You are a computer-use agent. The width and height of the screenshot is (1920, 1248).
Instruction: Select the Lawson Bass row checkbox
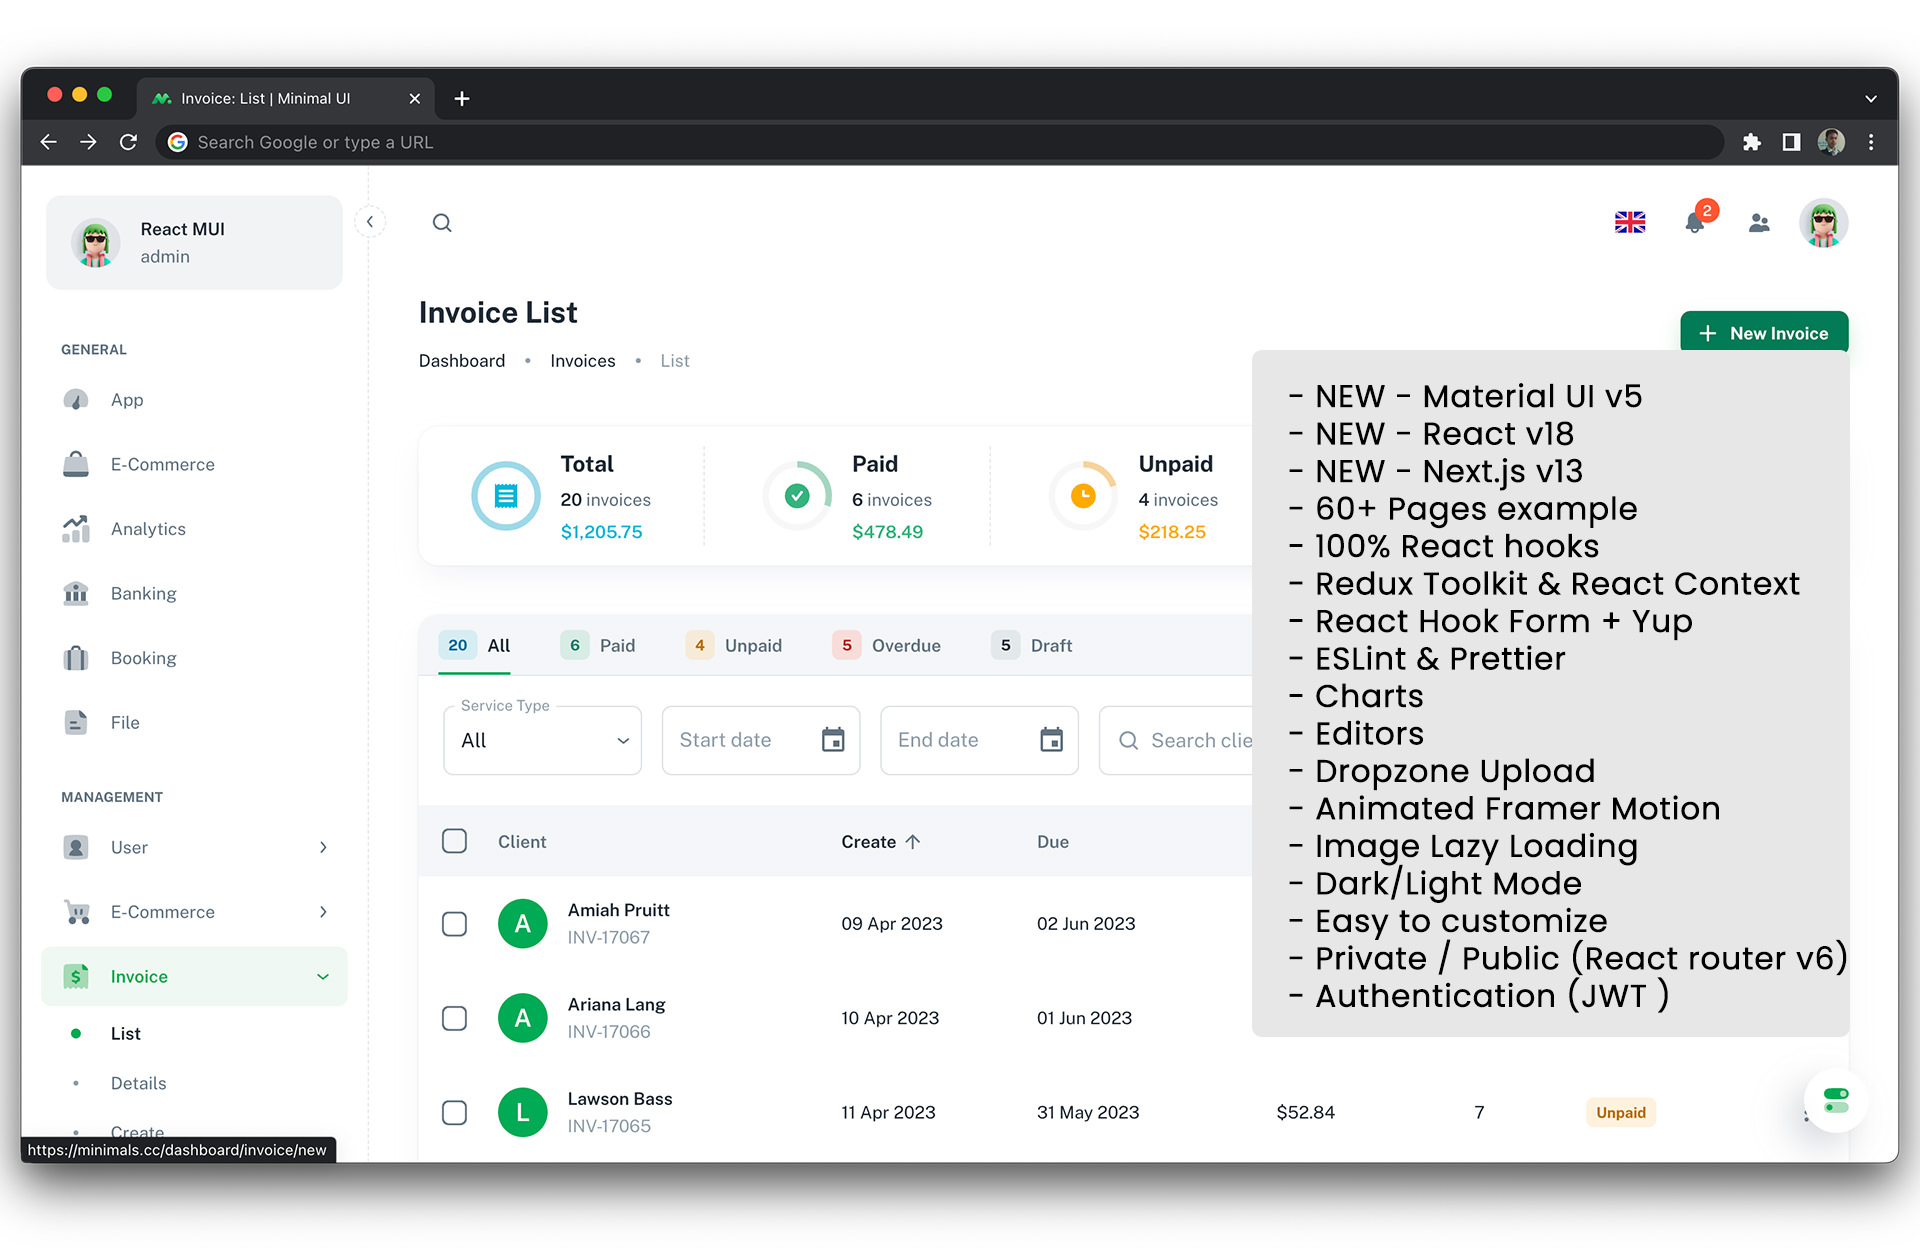tap(454, 1112)
